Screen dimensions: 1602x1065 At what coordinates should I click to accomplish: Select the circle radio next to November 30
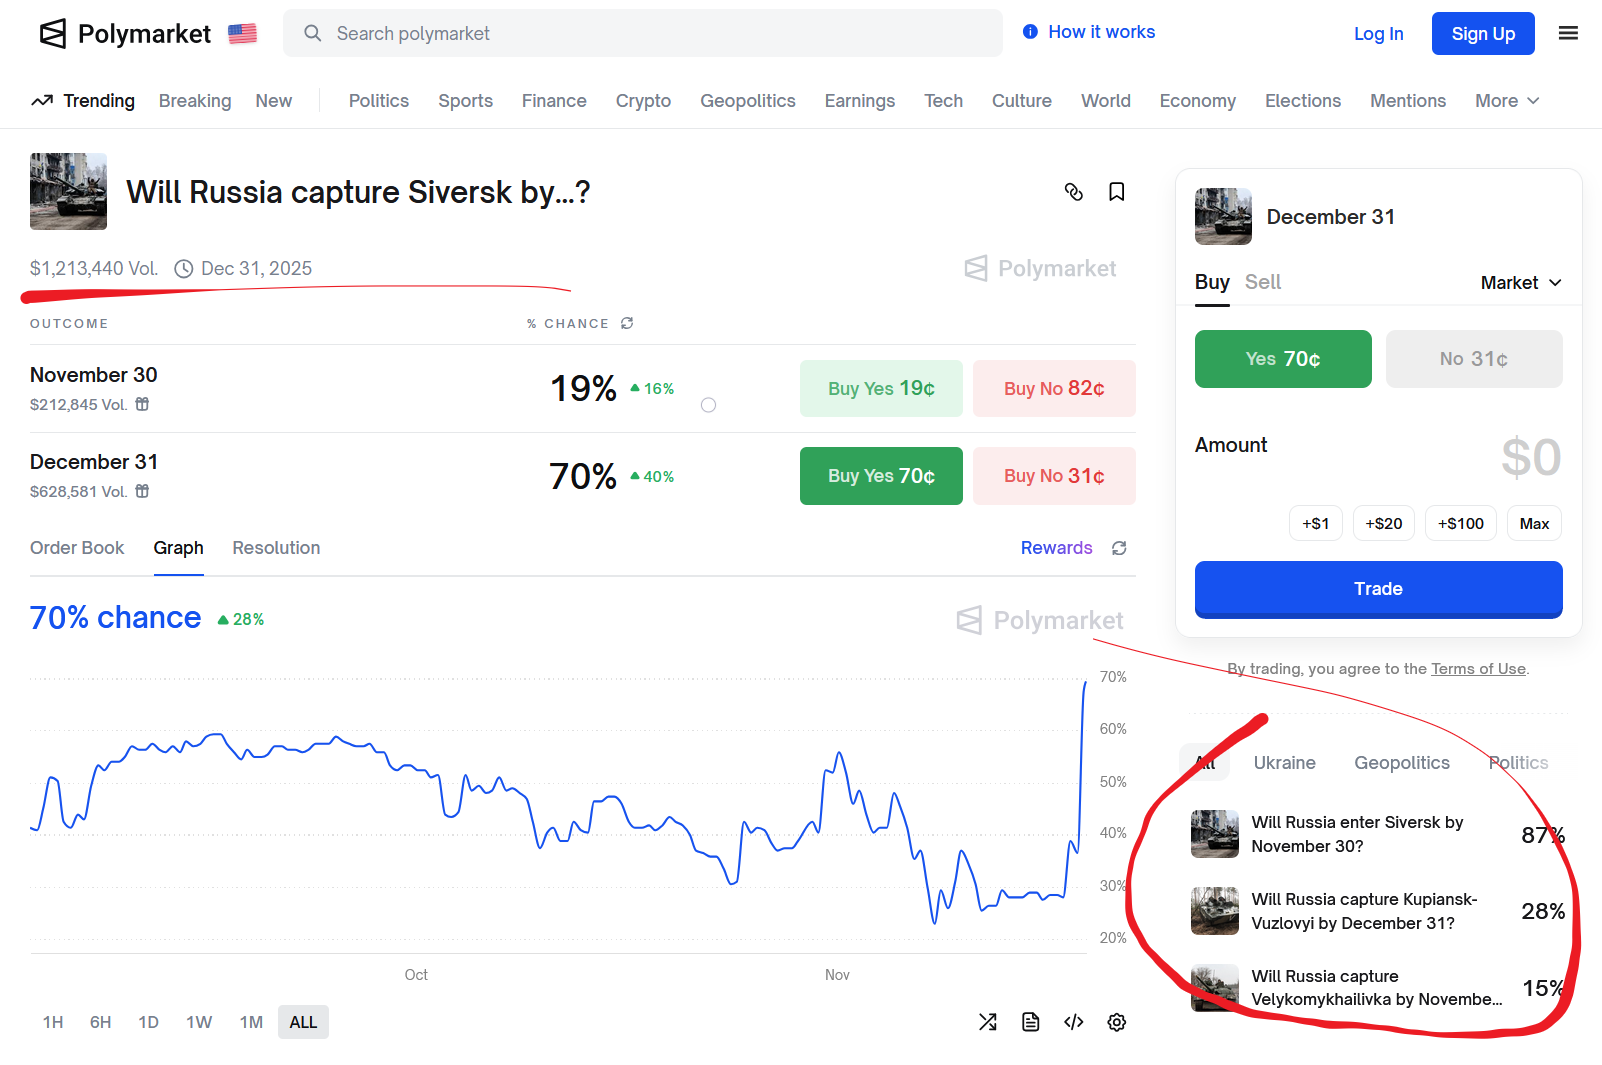point(708,405)
